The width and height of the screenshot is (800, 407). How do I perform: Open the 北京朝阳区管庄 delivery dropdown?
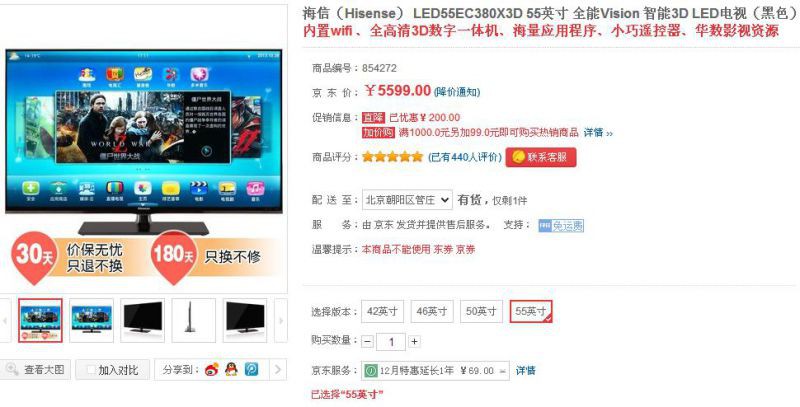tap(407, 200)
